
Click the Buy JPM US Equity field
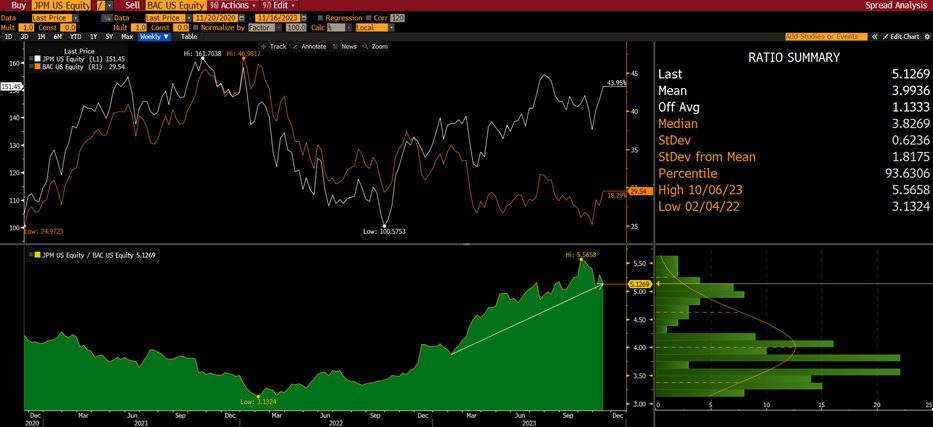pos(62,5)
